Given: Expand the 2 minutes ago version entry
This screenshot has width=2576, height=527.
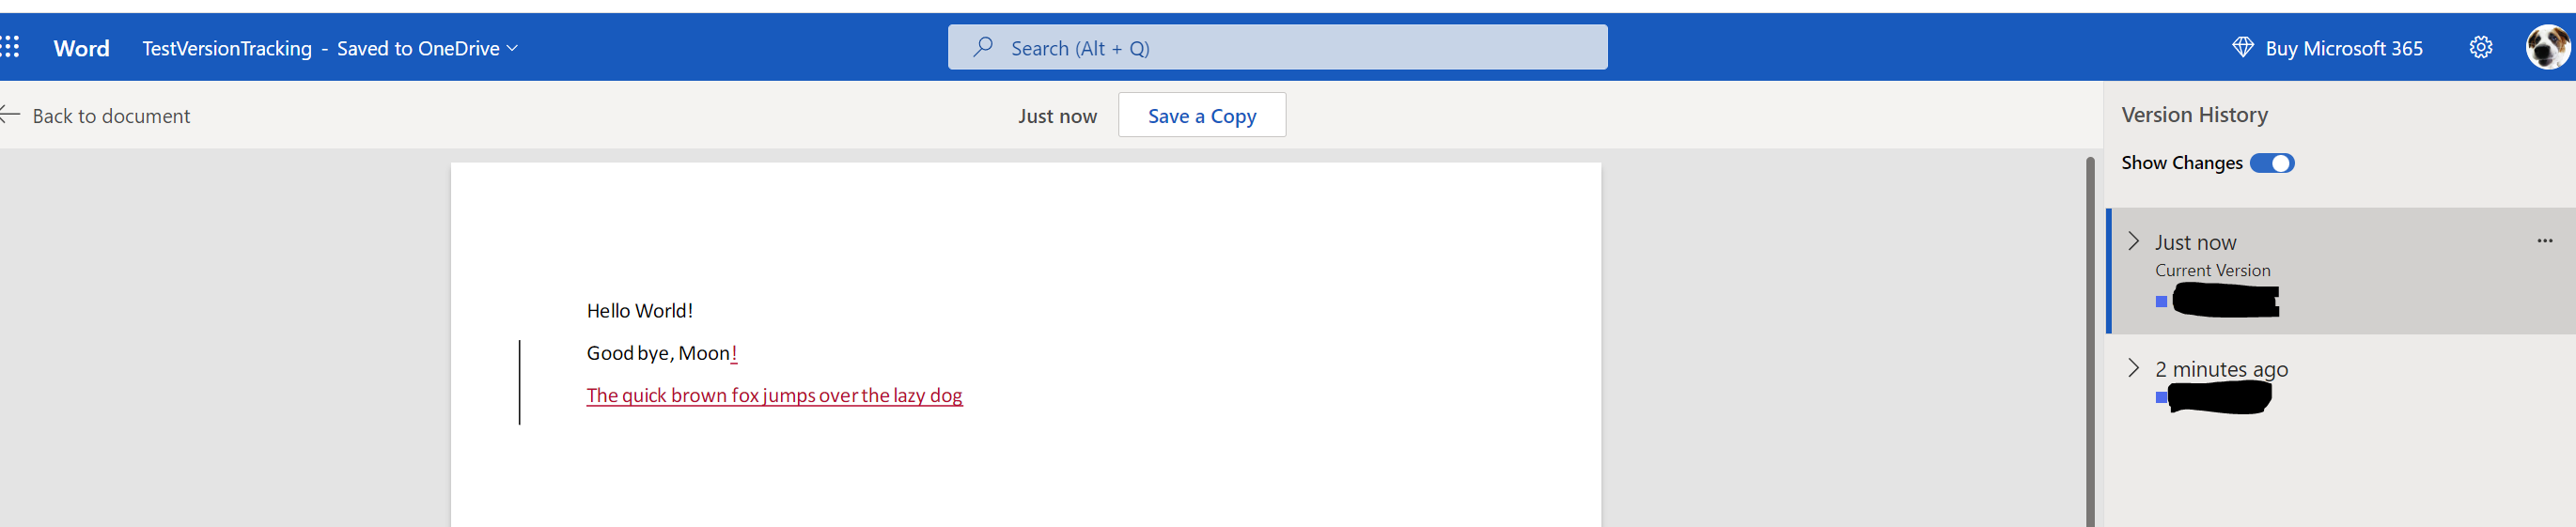Looking at the screenshot, I should tap(2133, 367).
